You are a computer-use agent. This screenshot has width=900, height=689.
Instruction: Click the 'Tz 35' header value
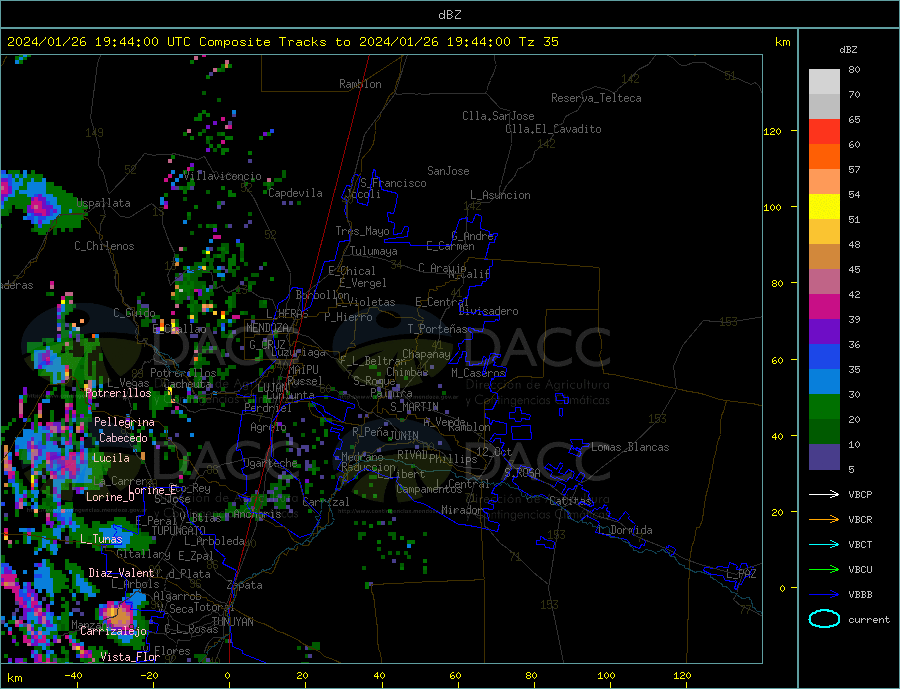(538, 42)
